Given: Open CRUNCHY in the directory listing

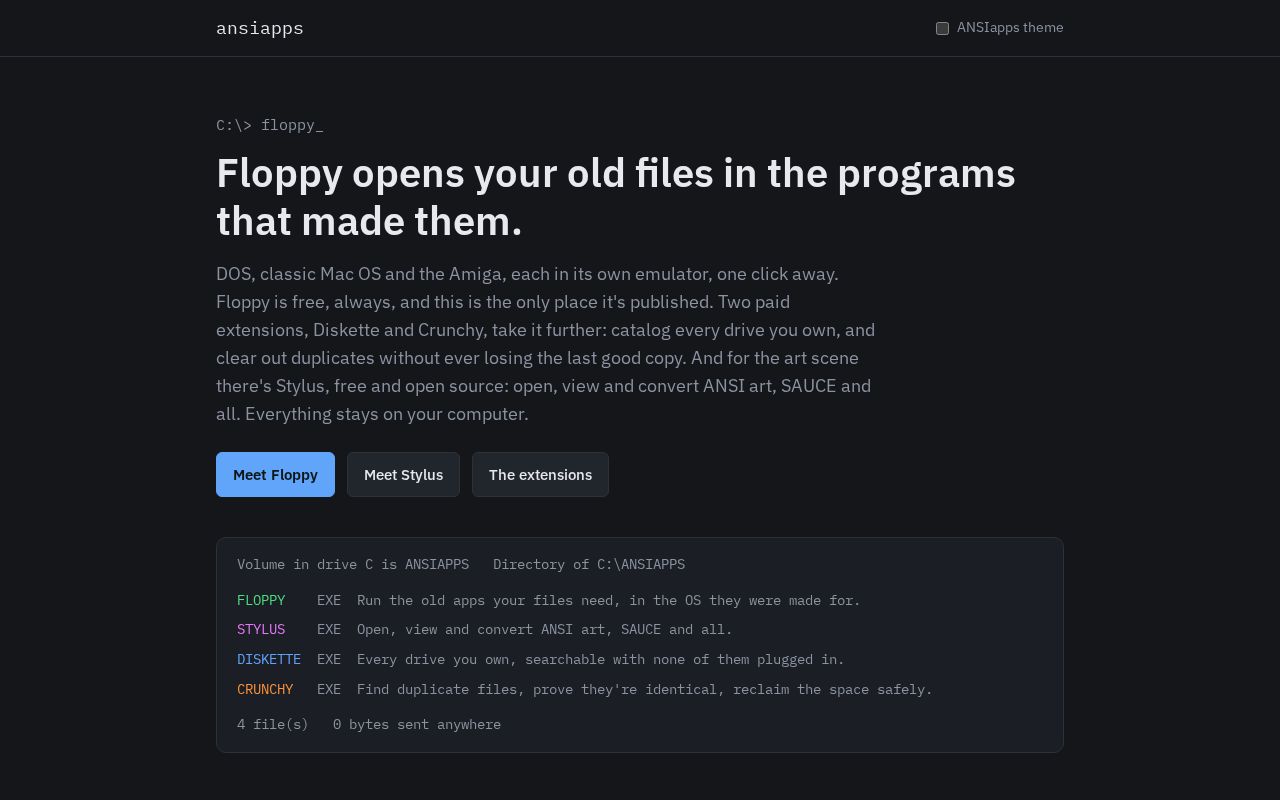Looking at the screenshot, I should (x=265, y=689).
